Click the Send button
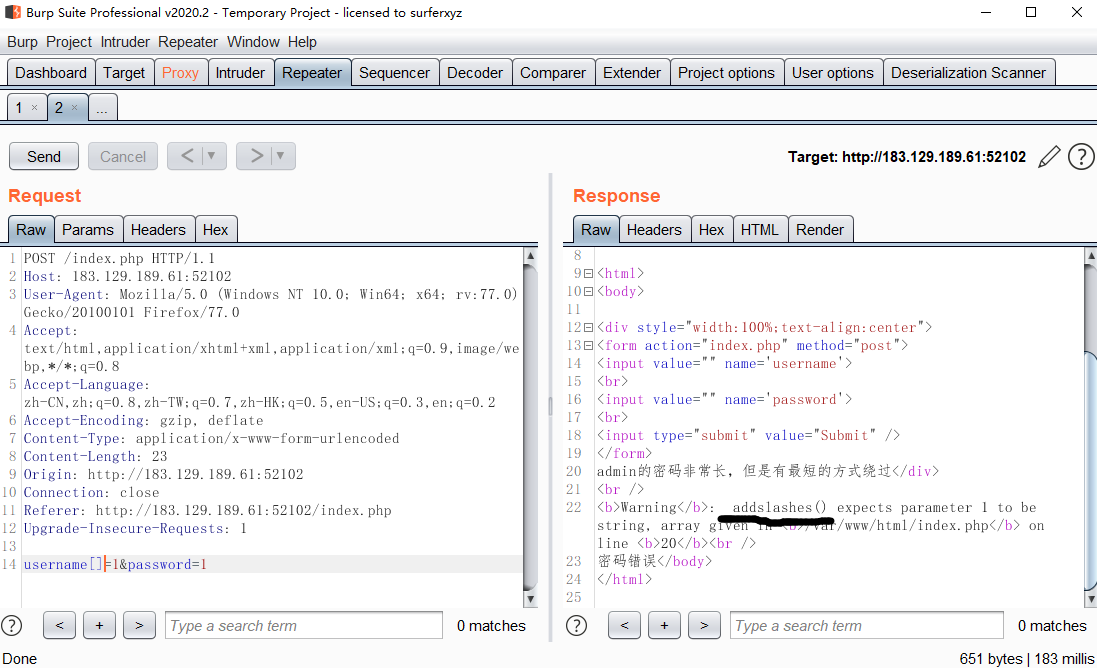 [44, 156]
